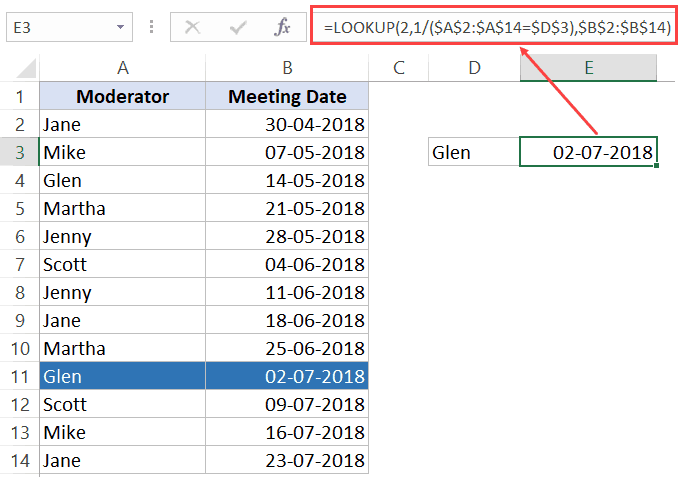This screenshot has height=477, width=678.
Task: Click the Meeting Date header cell
Action: 287,96
